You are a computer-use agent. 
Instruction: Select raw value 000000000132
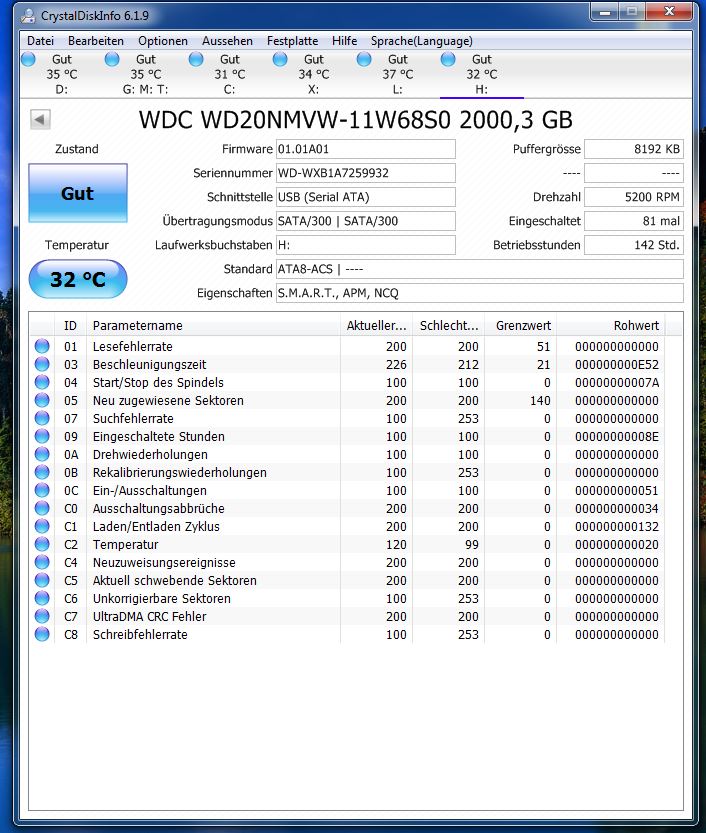click(617, 526)
